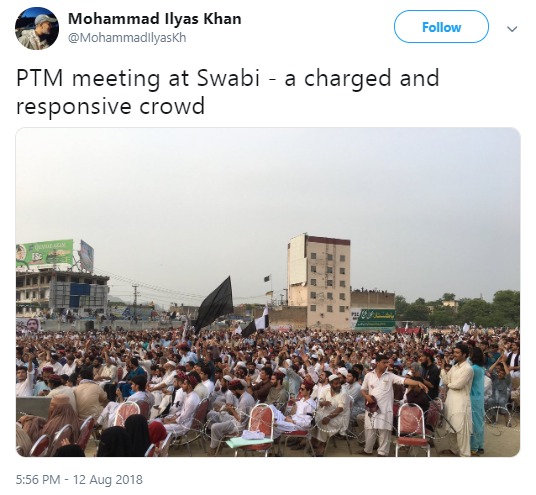Viewport: 536px width, 495px height.
Task: Open Mohammad Ilyas Khan's profile avatar
Action: coord(37,28)
